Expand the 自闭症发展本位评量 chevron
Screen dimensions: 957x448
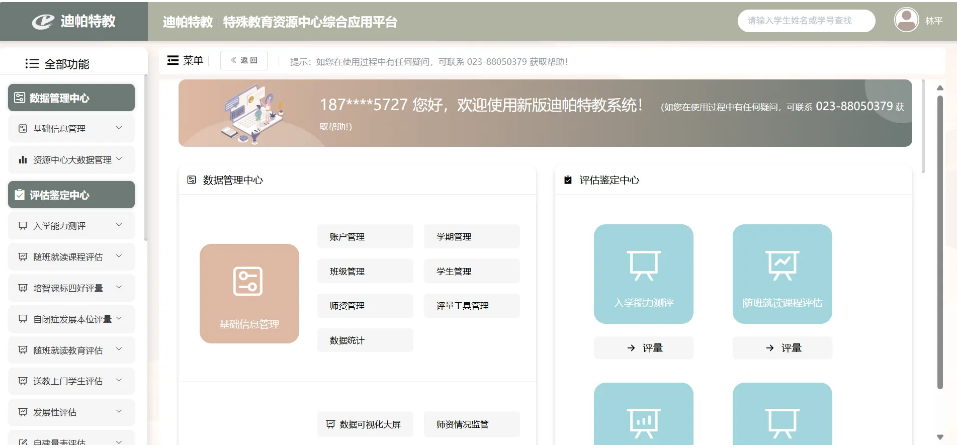(x=119, y=317)
